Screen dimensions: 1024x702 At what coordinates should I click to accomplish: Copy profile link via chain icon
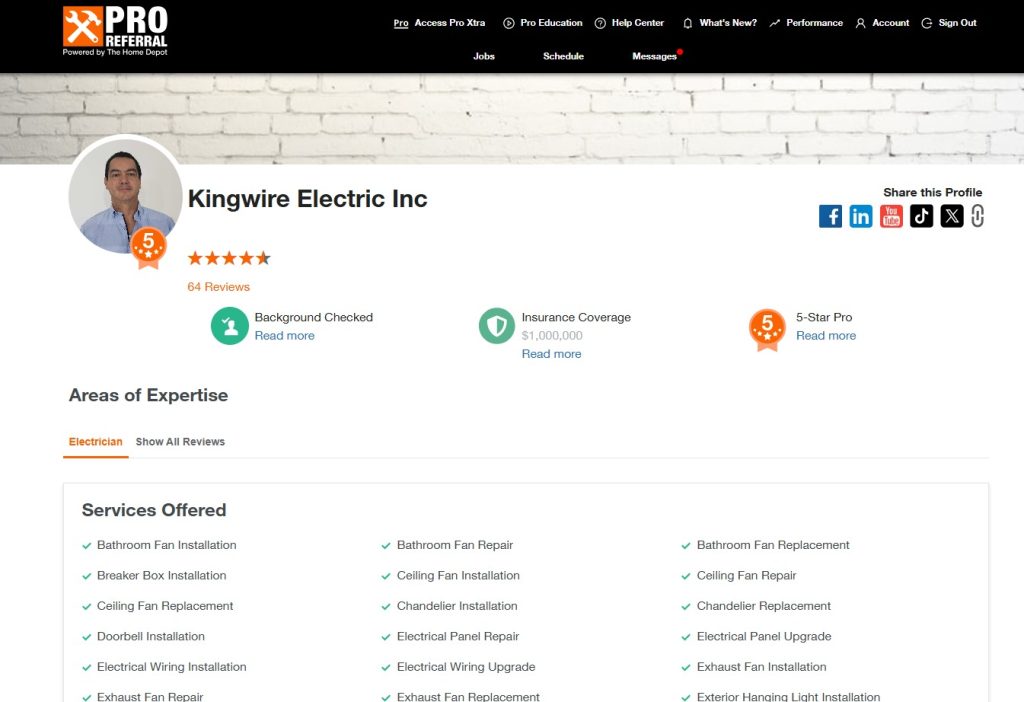pos(977,216)
